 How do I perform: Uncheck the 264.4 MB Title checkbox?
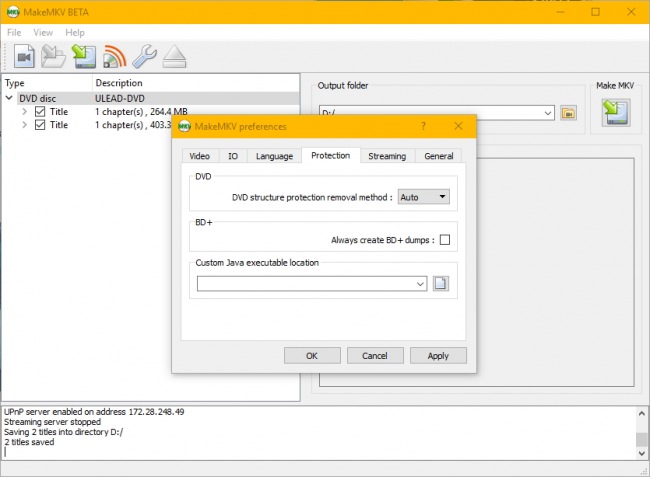point(40,111)
